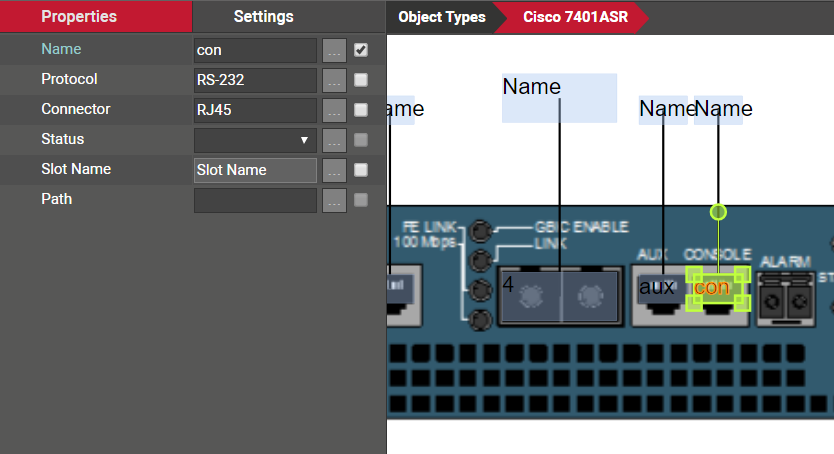Image resolution: width=834 pixels, height=454 pixels.
Task: Enable the Connector property checkbox
Action: 361,110
